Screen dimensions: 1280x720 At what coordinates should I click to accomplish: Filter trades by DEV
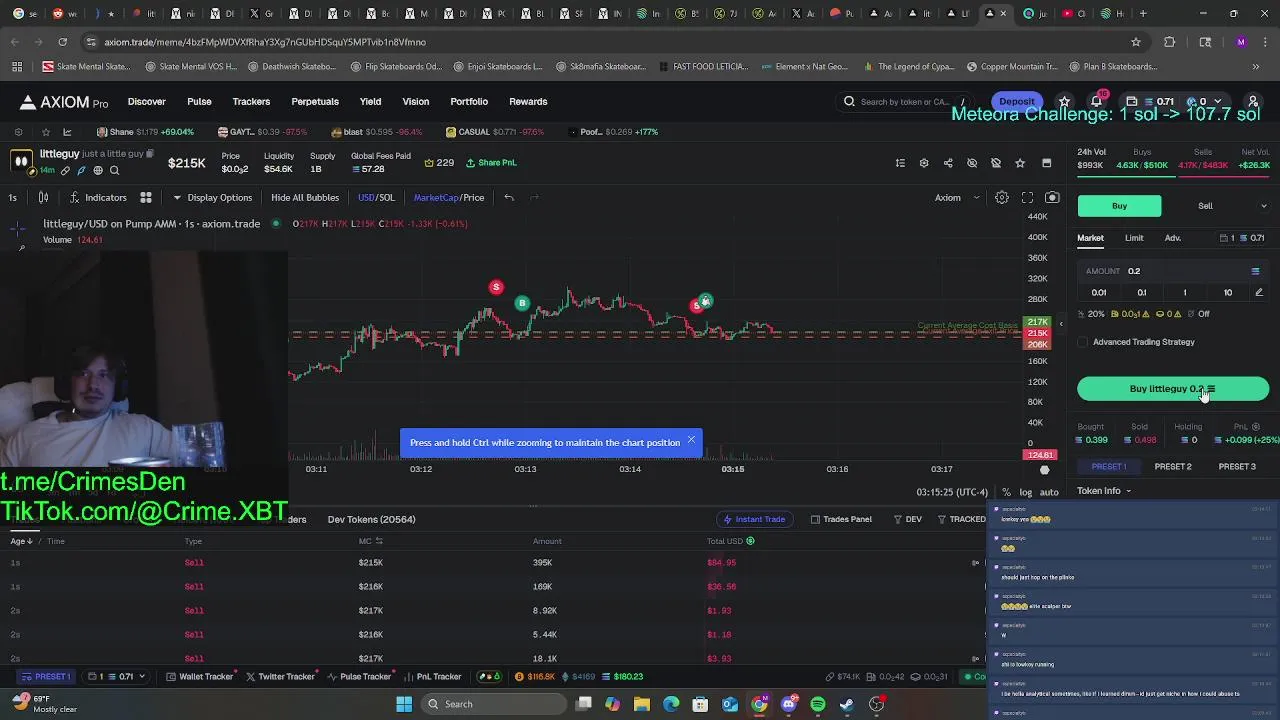[908, 519]
